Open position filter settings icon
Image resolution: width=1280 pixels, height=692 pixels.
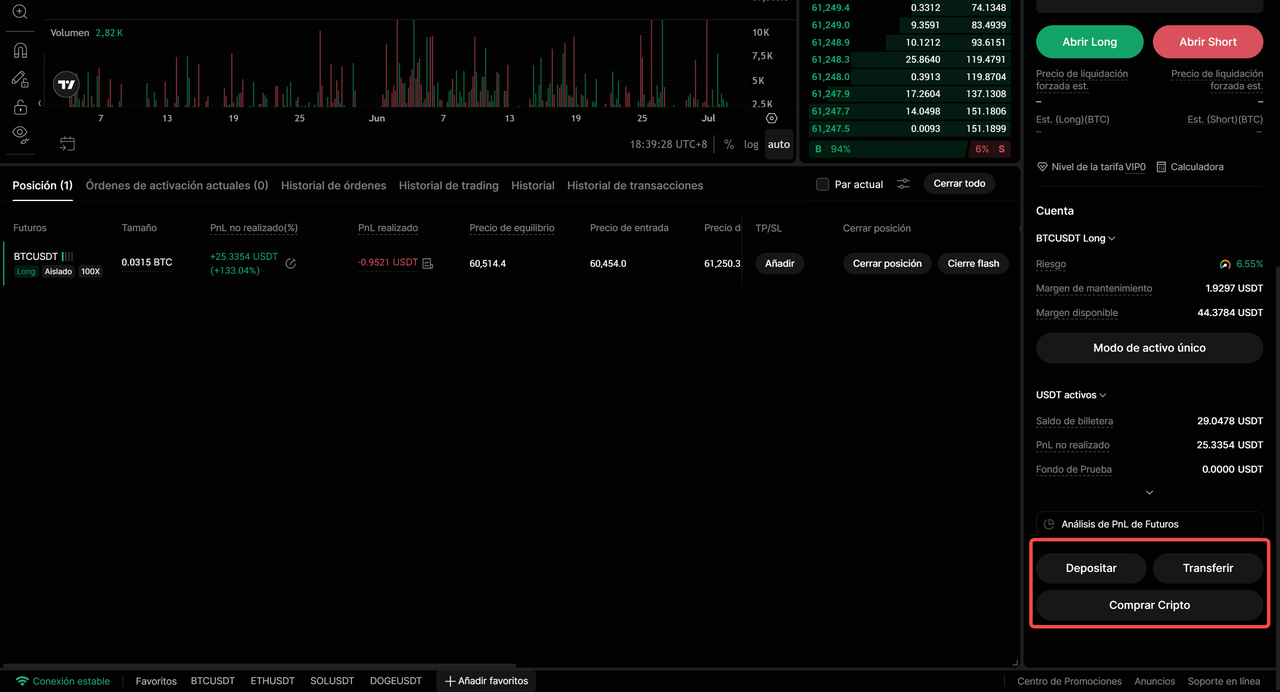(903, 184)
